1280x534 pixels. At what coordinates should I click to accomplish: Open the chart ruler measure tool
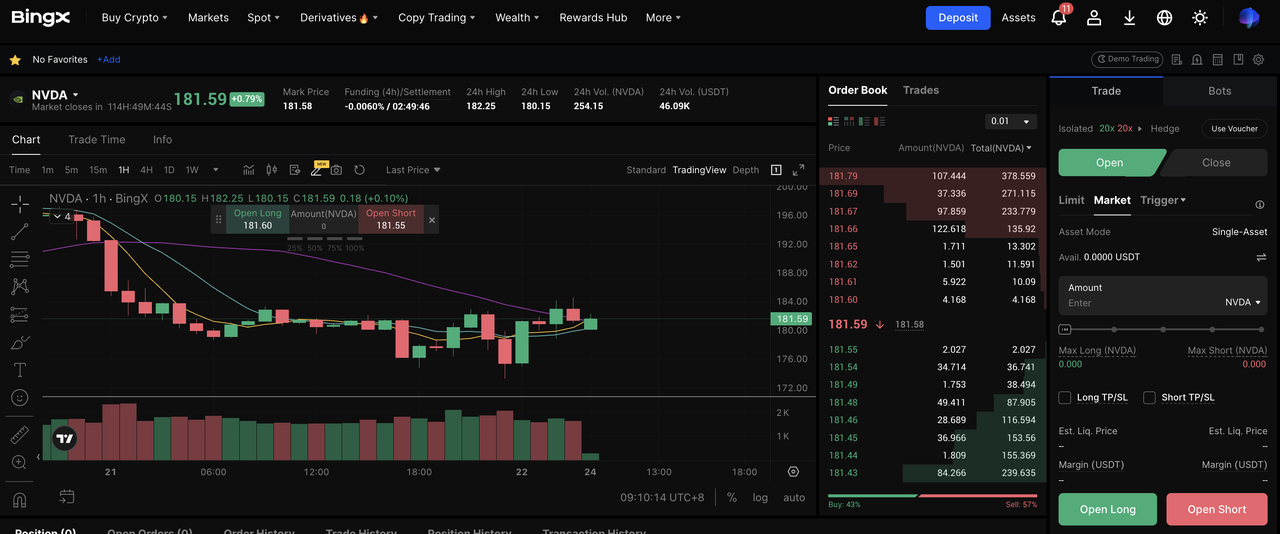tap(20, 435)
